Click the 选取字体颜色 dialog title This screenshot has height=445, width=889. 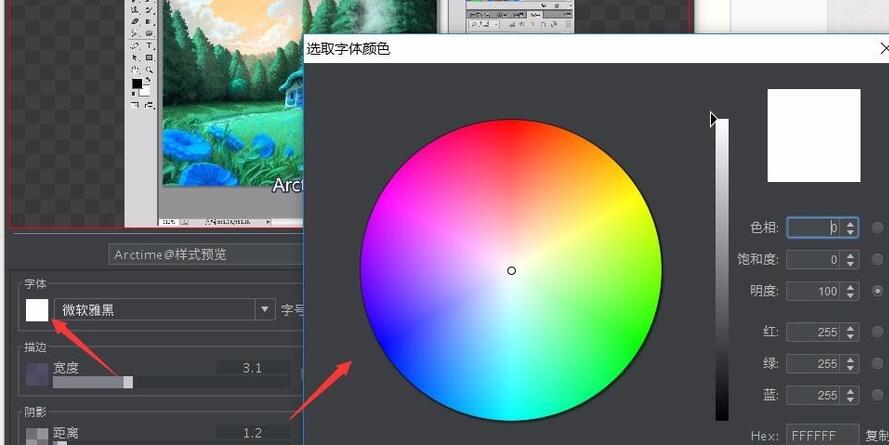(x=348, y=49)
